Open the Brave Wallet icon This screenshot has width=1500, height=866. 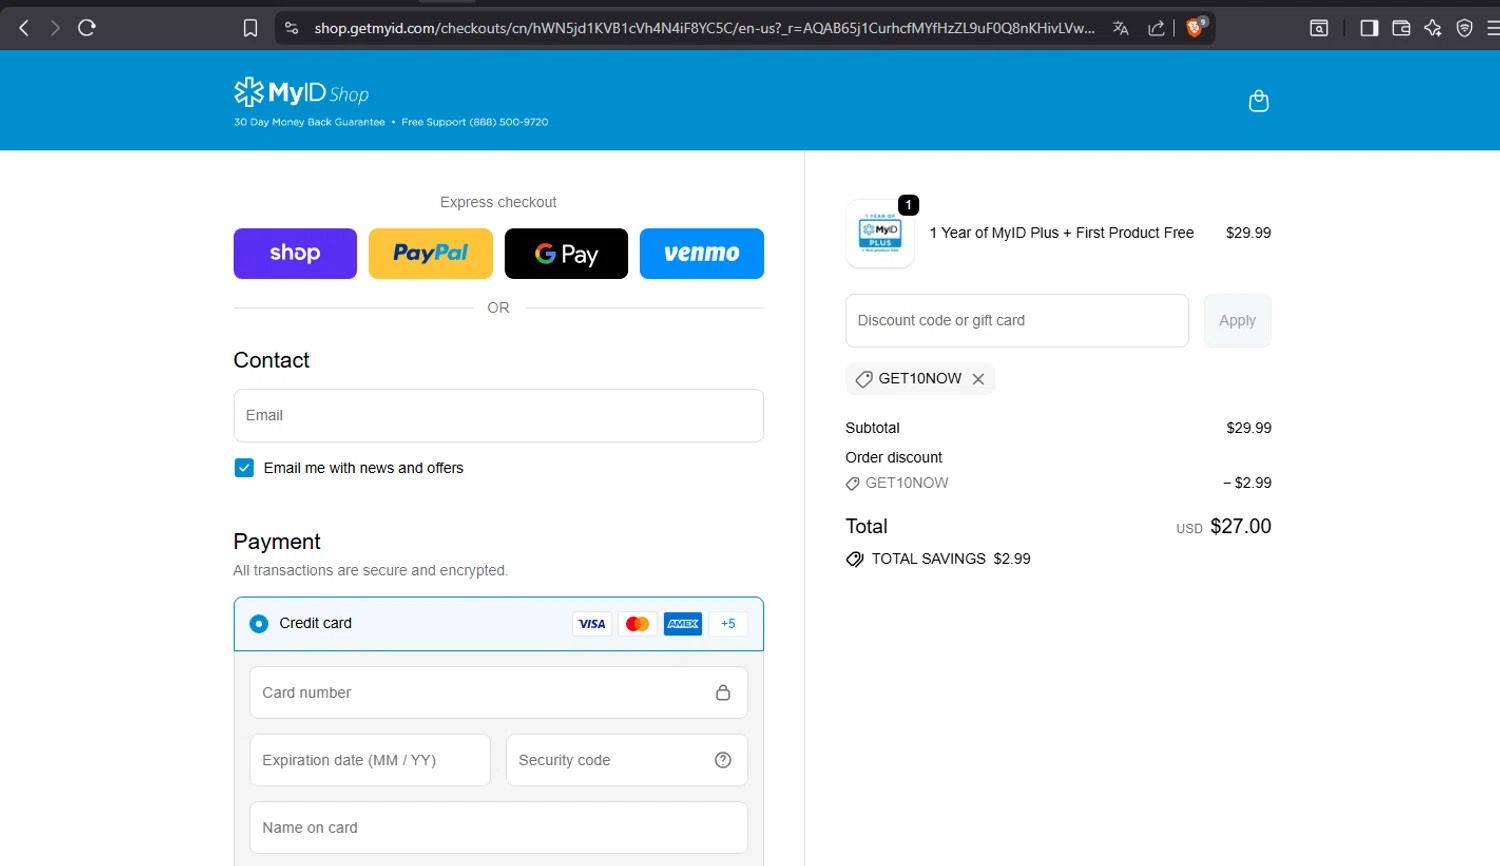point(1401,28)
